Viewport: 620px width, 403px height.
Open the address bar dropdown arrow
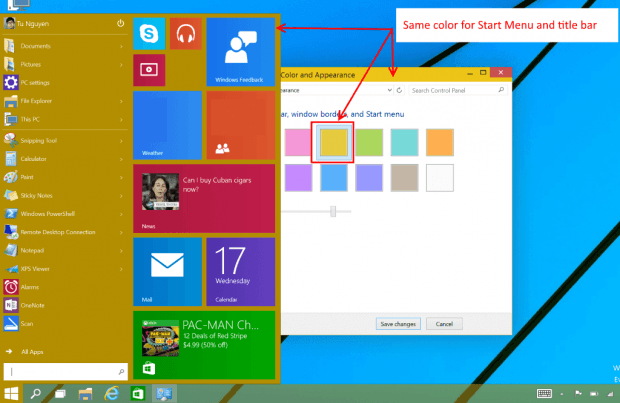[x=389, y=90]
